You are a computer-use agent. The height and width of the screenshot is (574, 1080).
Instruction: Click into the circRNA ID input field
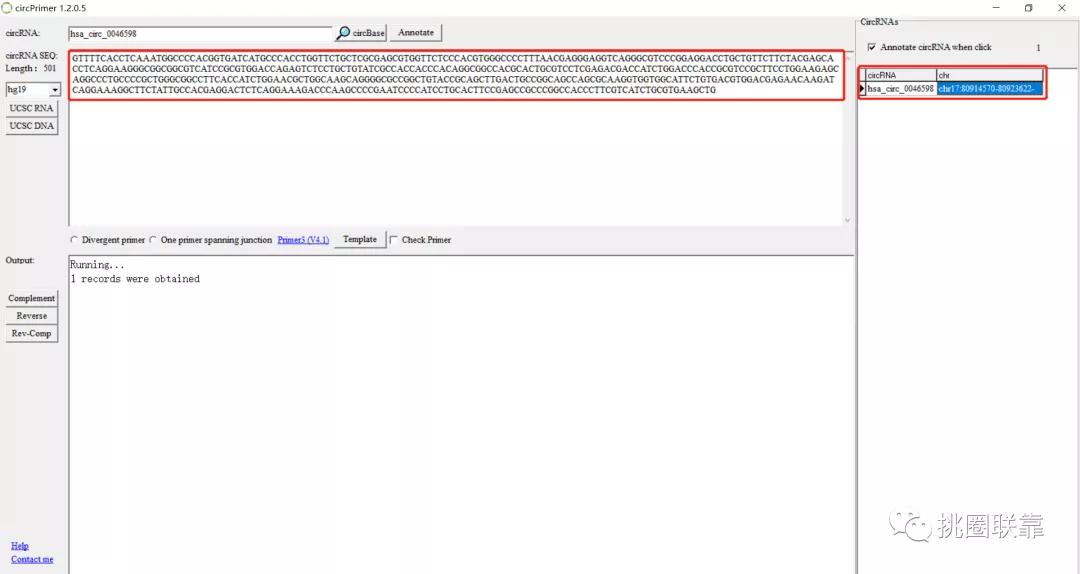[200, 33]
